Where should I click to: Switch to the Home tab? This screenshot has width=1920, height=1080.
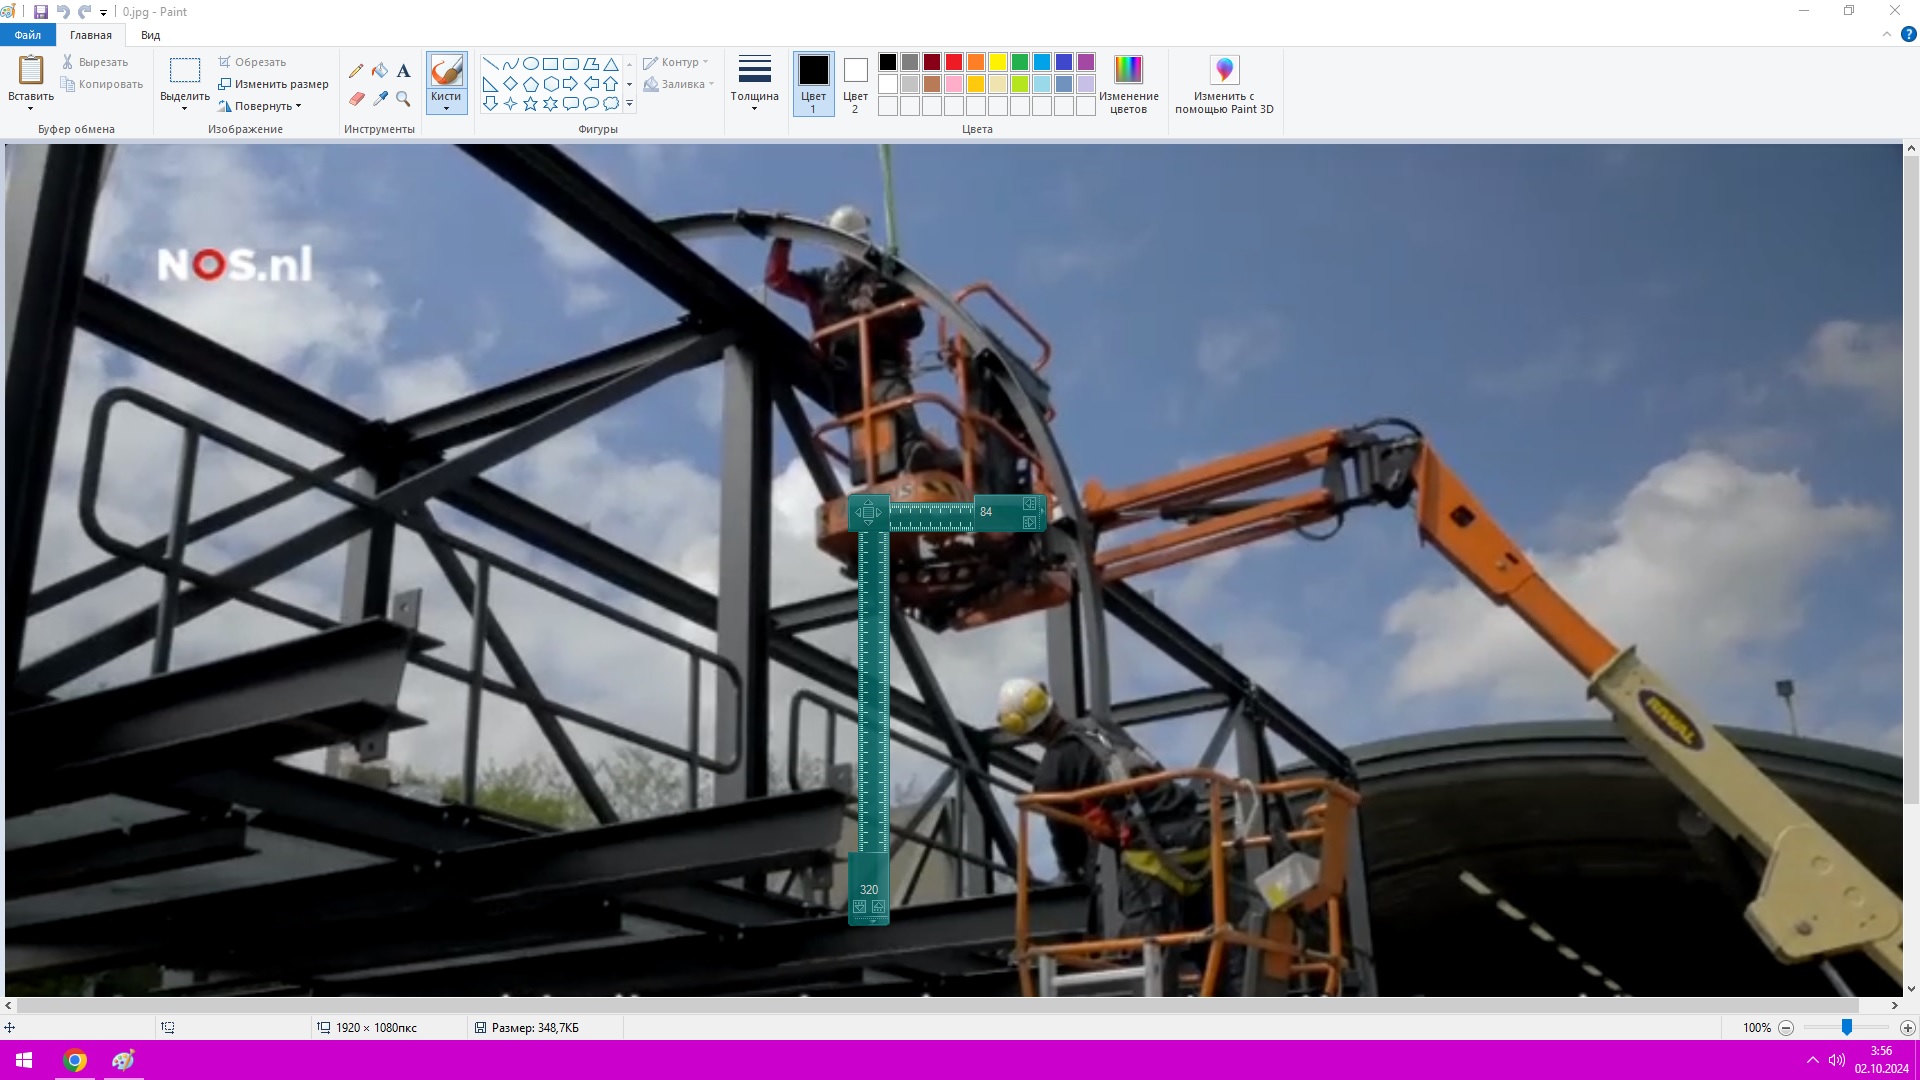(x=91, y=35)
